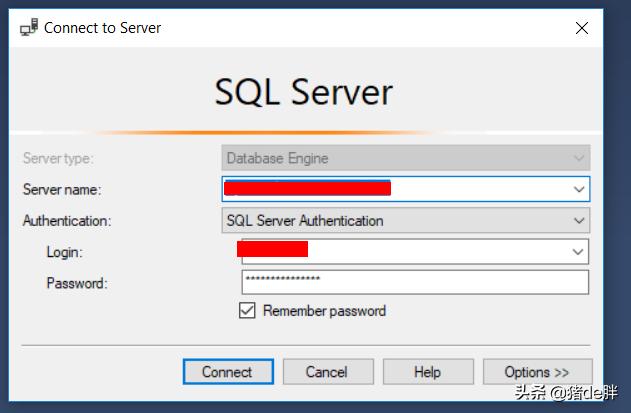Viewport: 631px width, 413px height.
Task: Open the Server name dropdown arrow
Action: (579, 189)
